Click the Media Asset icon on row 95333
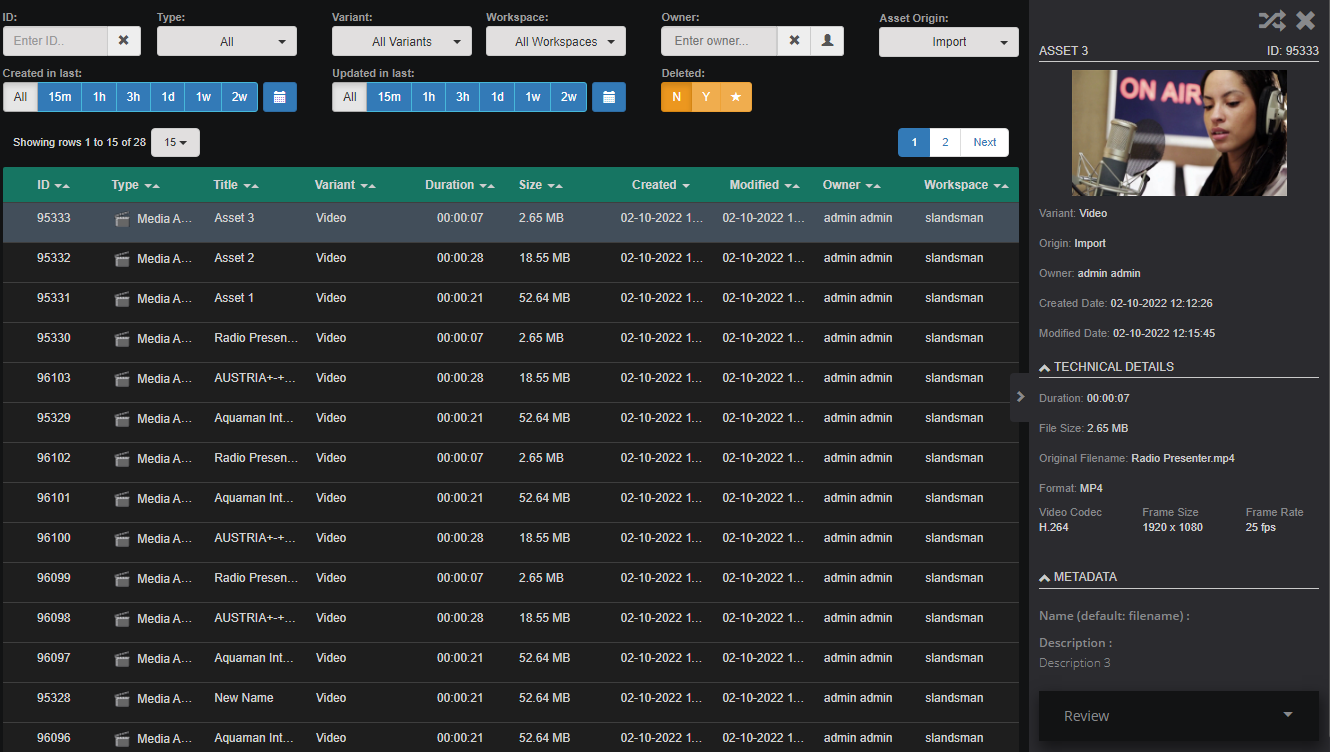The image size is (1330, 752). click(121, 218)
